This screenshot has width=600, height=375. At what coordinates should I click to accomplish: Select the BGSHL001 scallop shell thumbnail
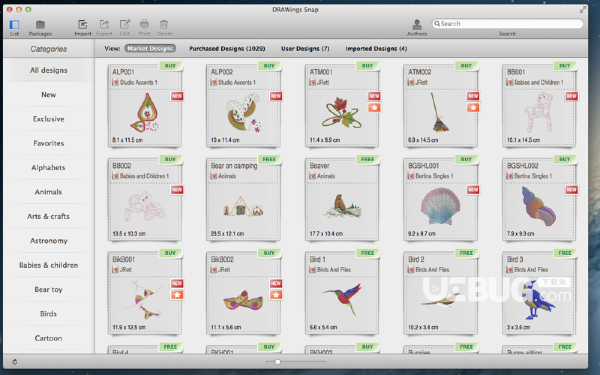point(440,205)
